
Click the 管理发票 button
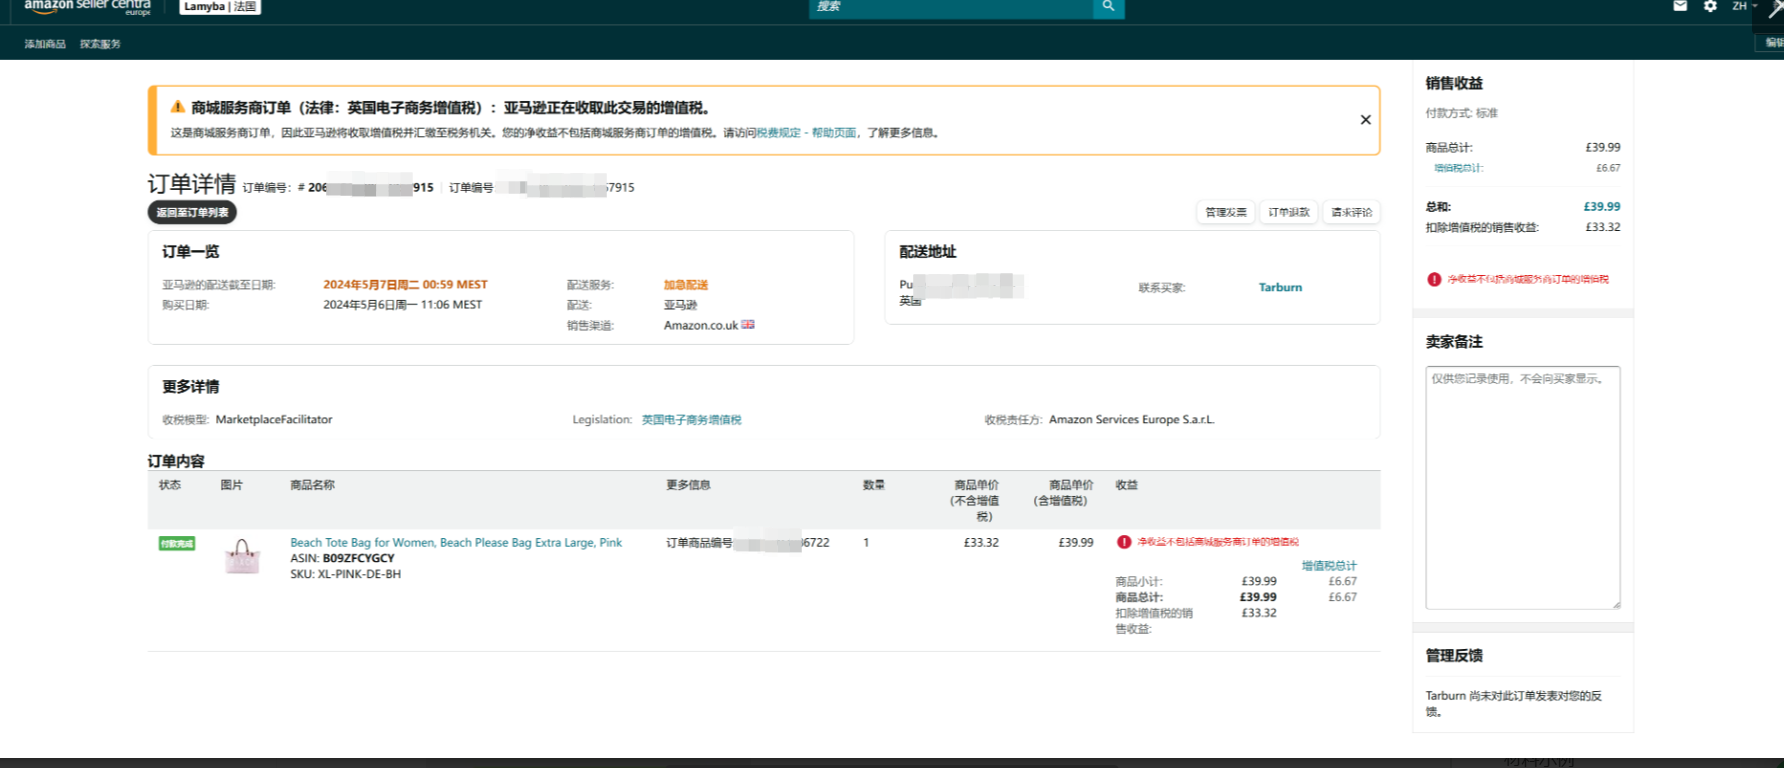(x=1226, y=212)
